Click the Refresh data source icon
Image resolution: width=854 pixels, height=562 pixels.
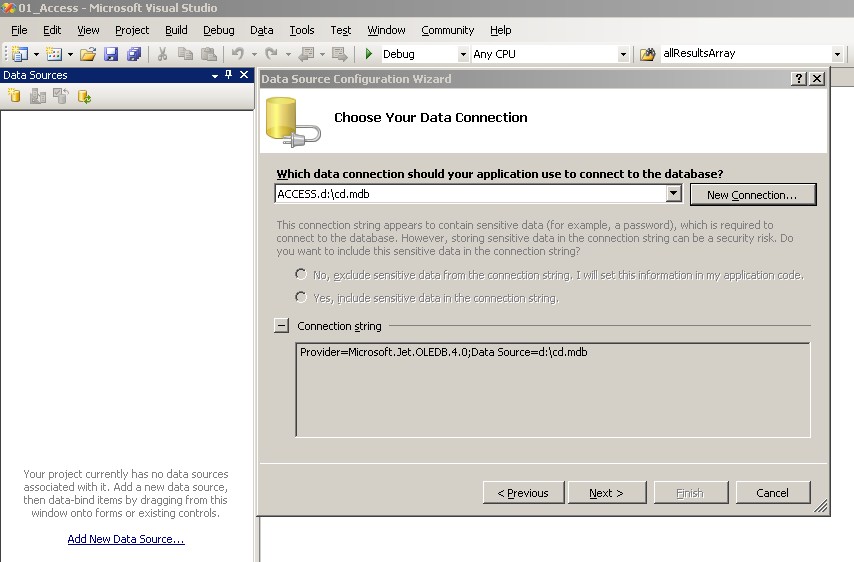pyautogui.click(x=84, y=96)
